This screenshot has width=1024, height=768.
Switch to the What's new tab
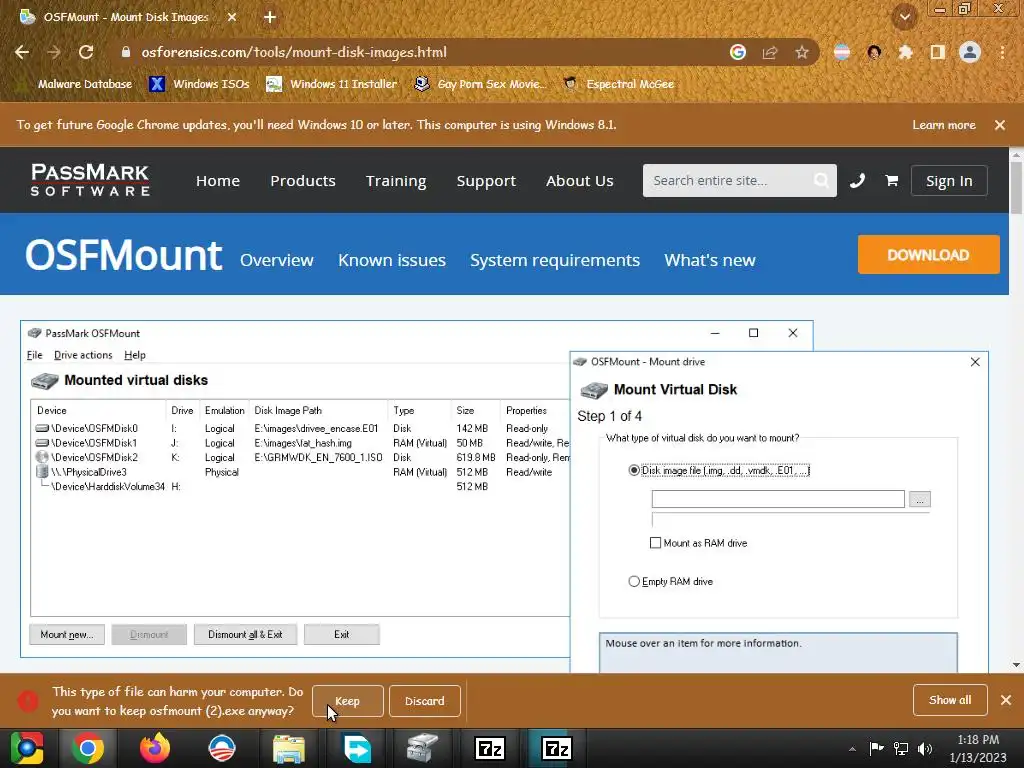710,260
